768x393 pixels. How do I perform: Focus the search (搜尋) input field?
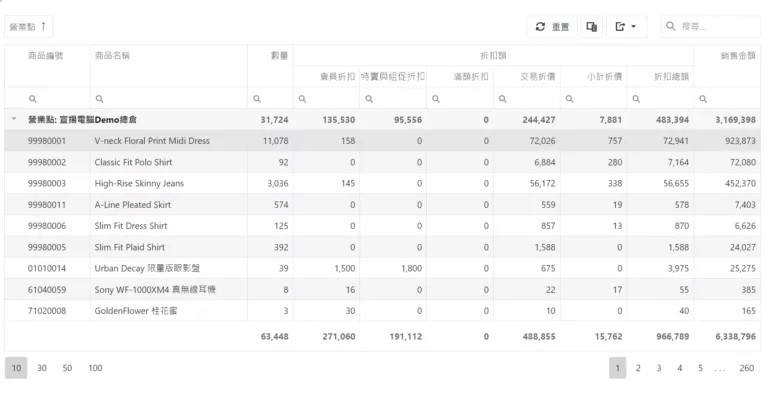click(x=710, y=27)
